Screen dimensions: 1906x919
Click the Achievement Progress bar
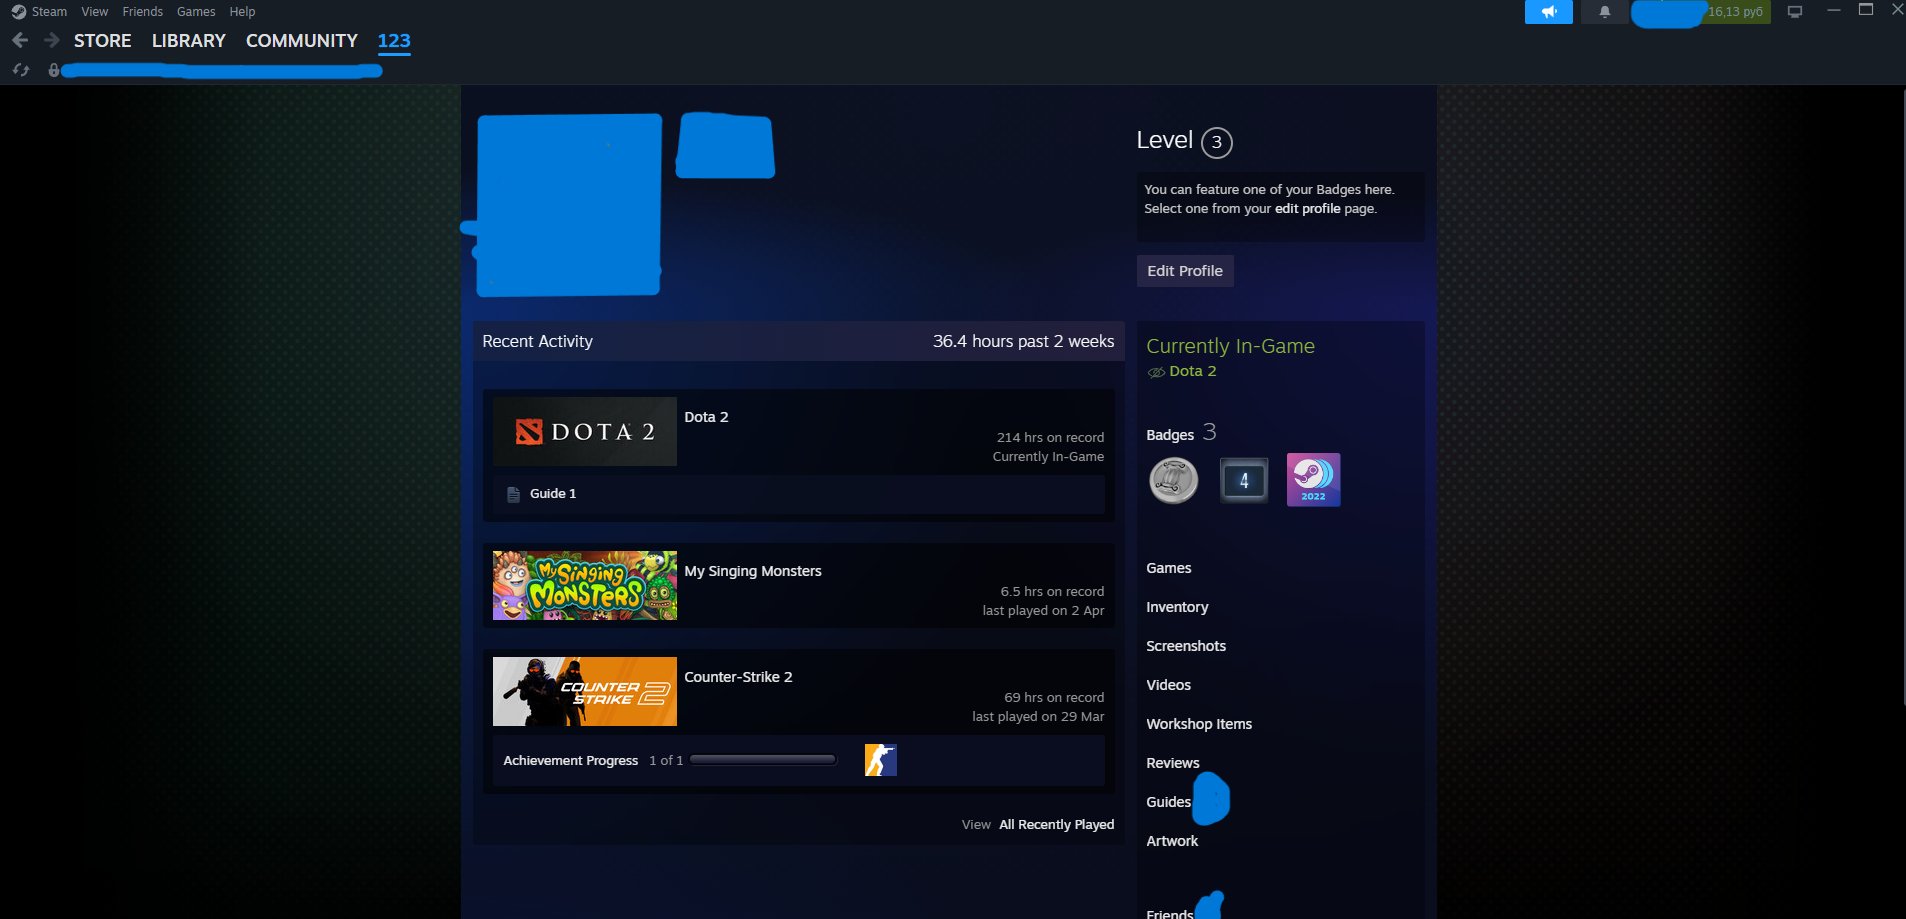[x=763, y=760]
